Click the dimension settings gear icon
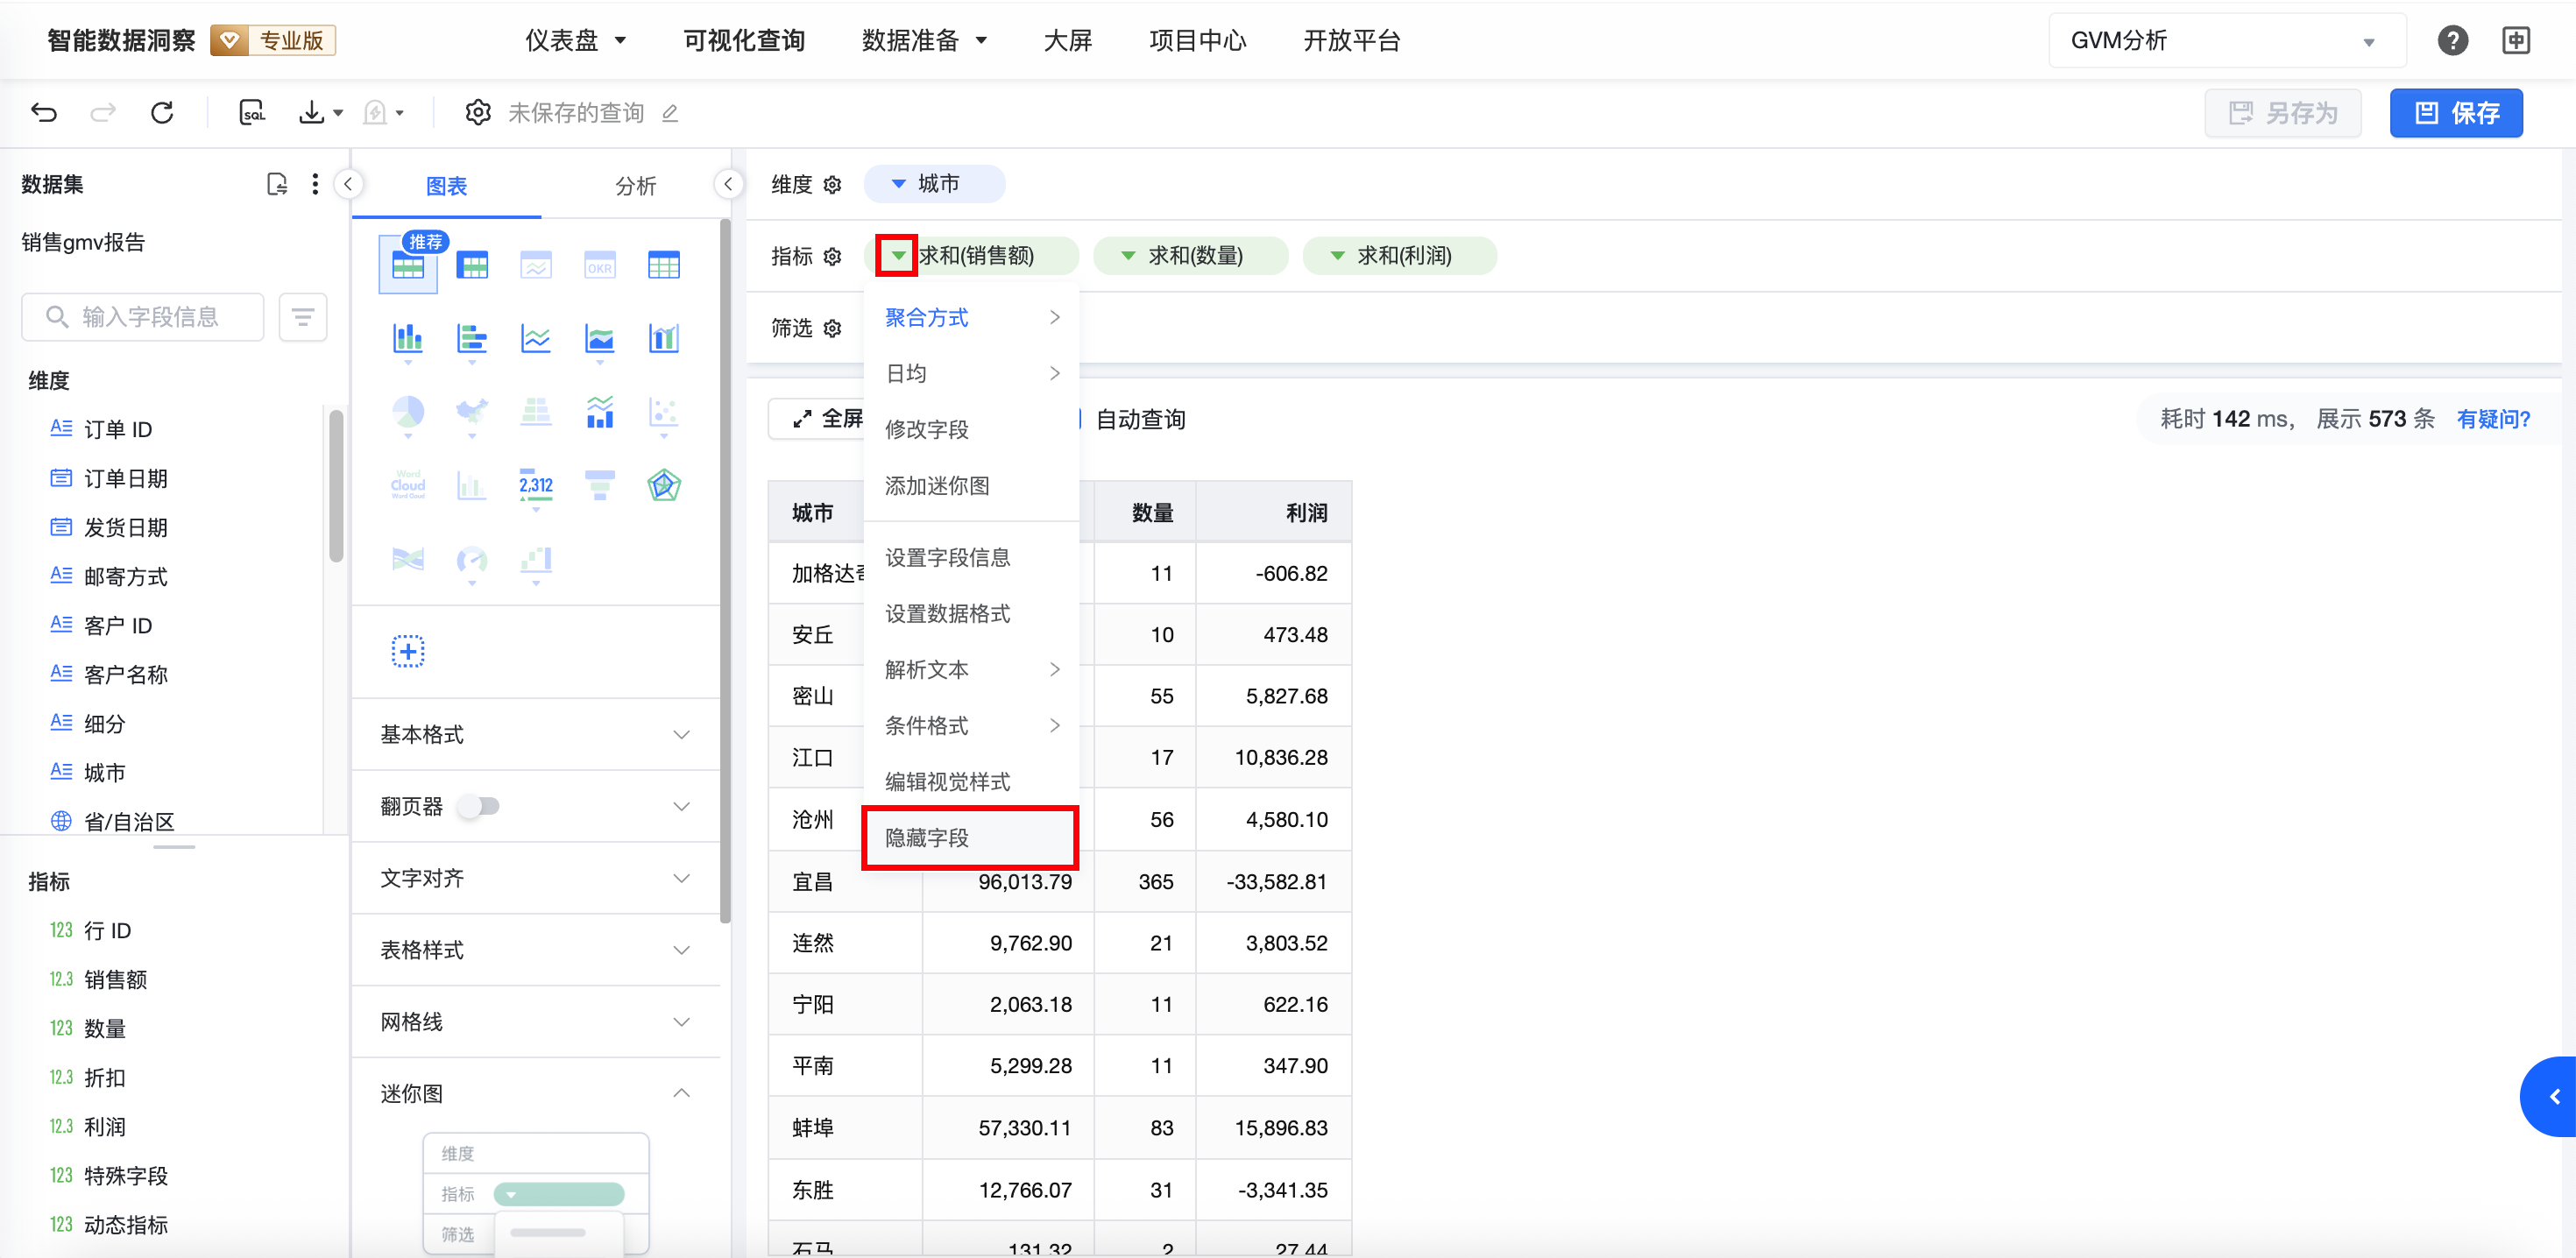Image resolution: width=2576 pixels, height=1258 pixels. point(832,185)
